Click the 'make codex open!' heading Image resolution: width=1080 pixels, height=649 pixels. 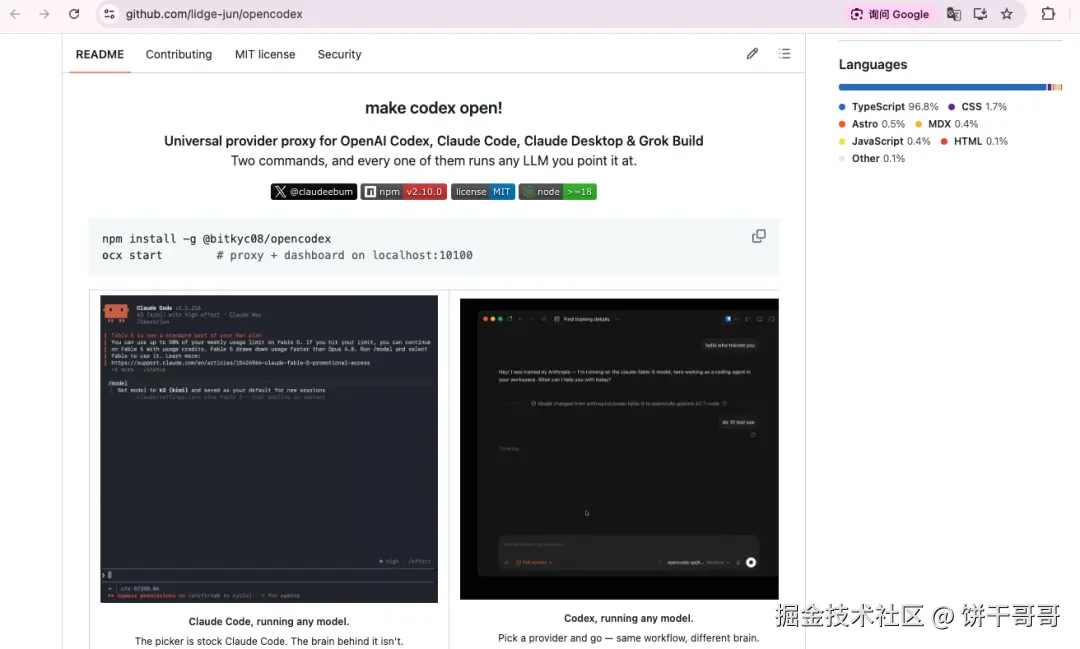pyautogui.click(x=433, y=108)
